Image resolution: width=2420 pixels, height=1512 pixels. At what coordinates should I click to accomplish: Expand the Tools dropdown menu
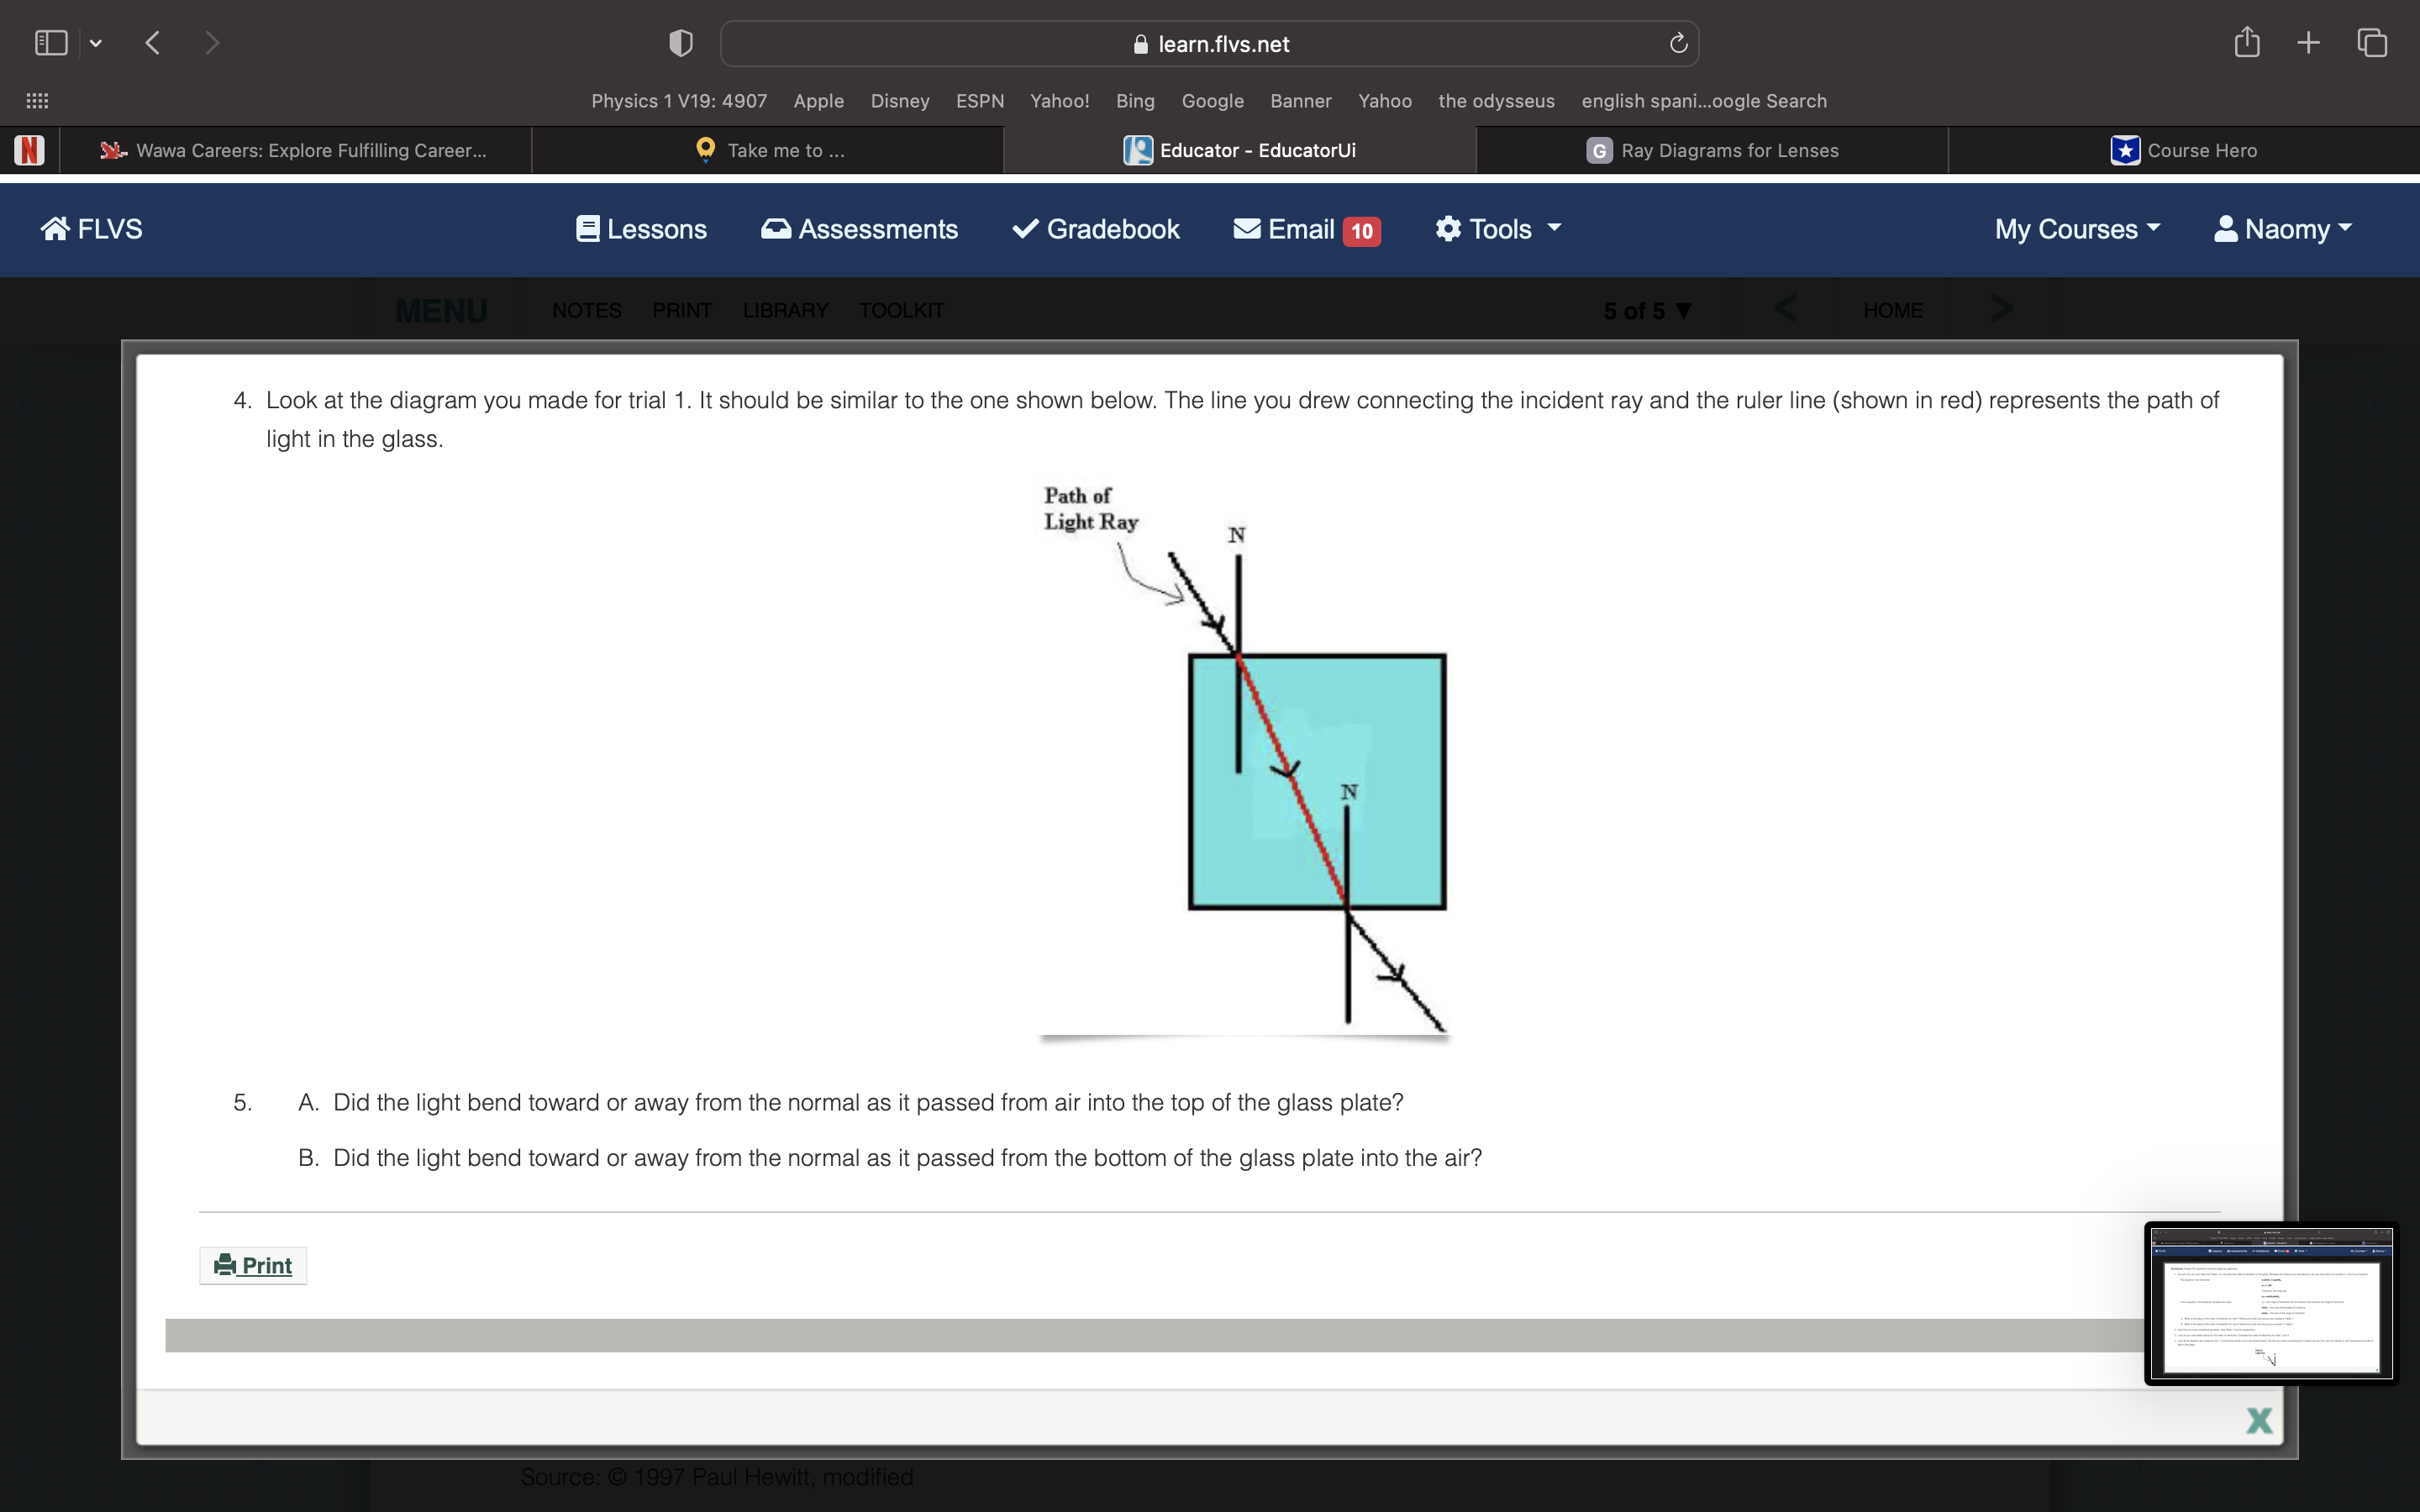1498,229
